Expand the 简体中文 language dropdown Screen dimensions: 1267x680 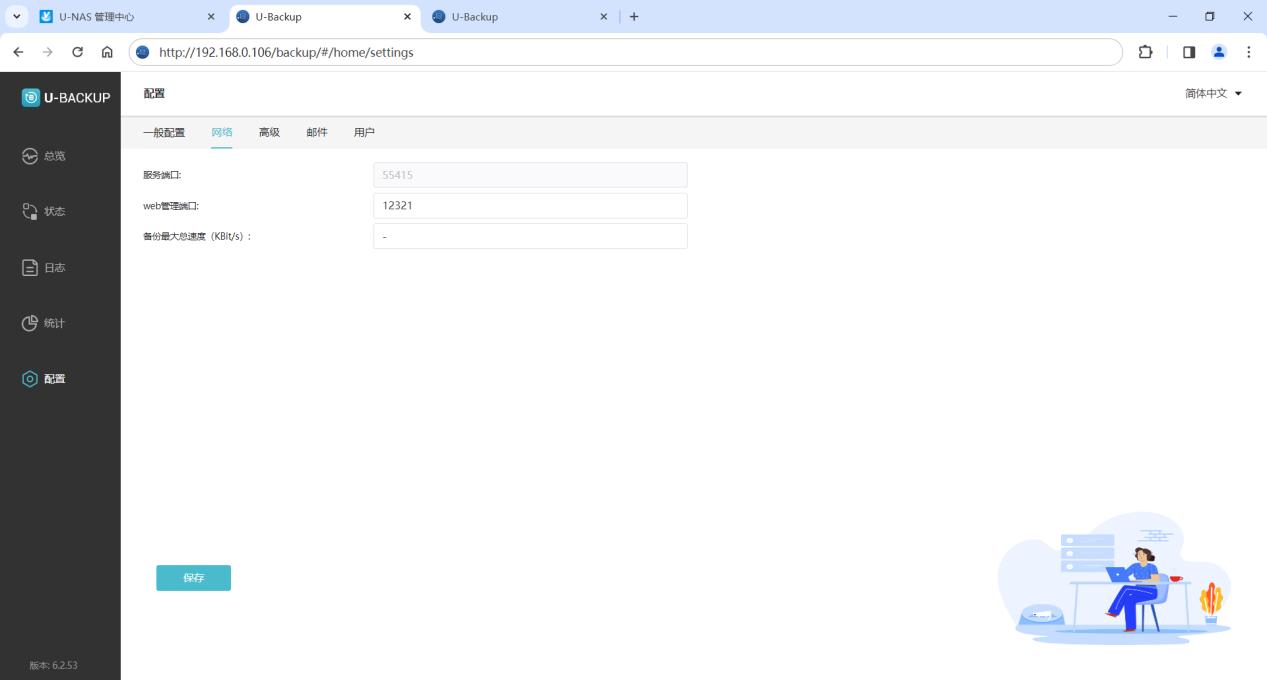coord(1213,94)
